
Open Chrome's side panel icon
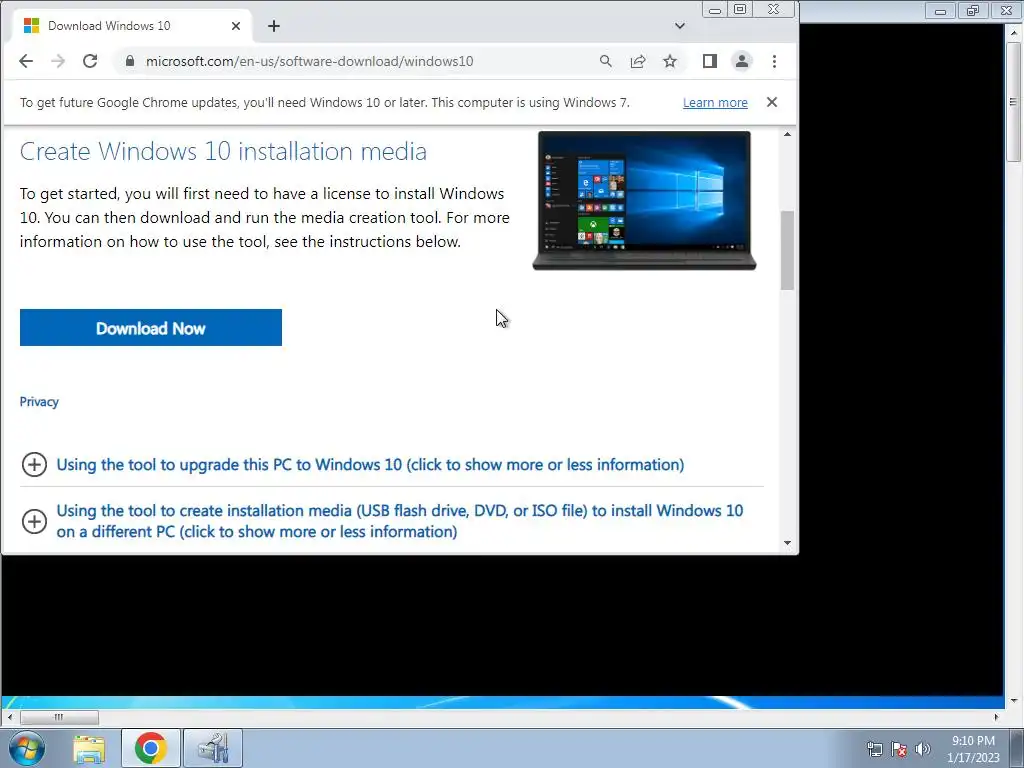pyautogui.click(x=710, y=61)
